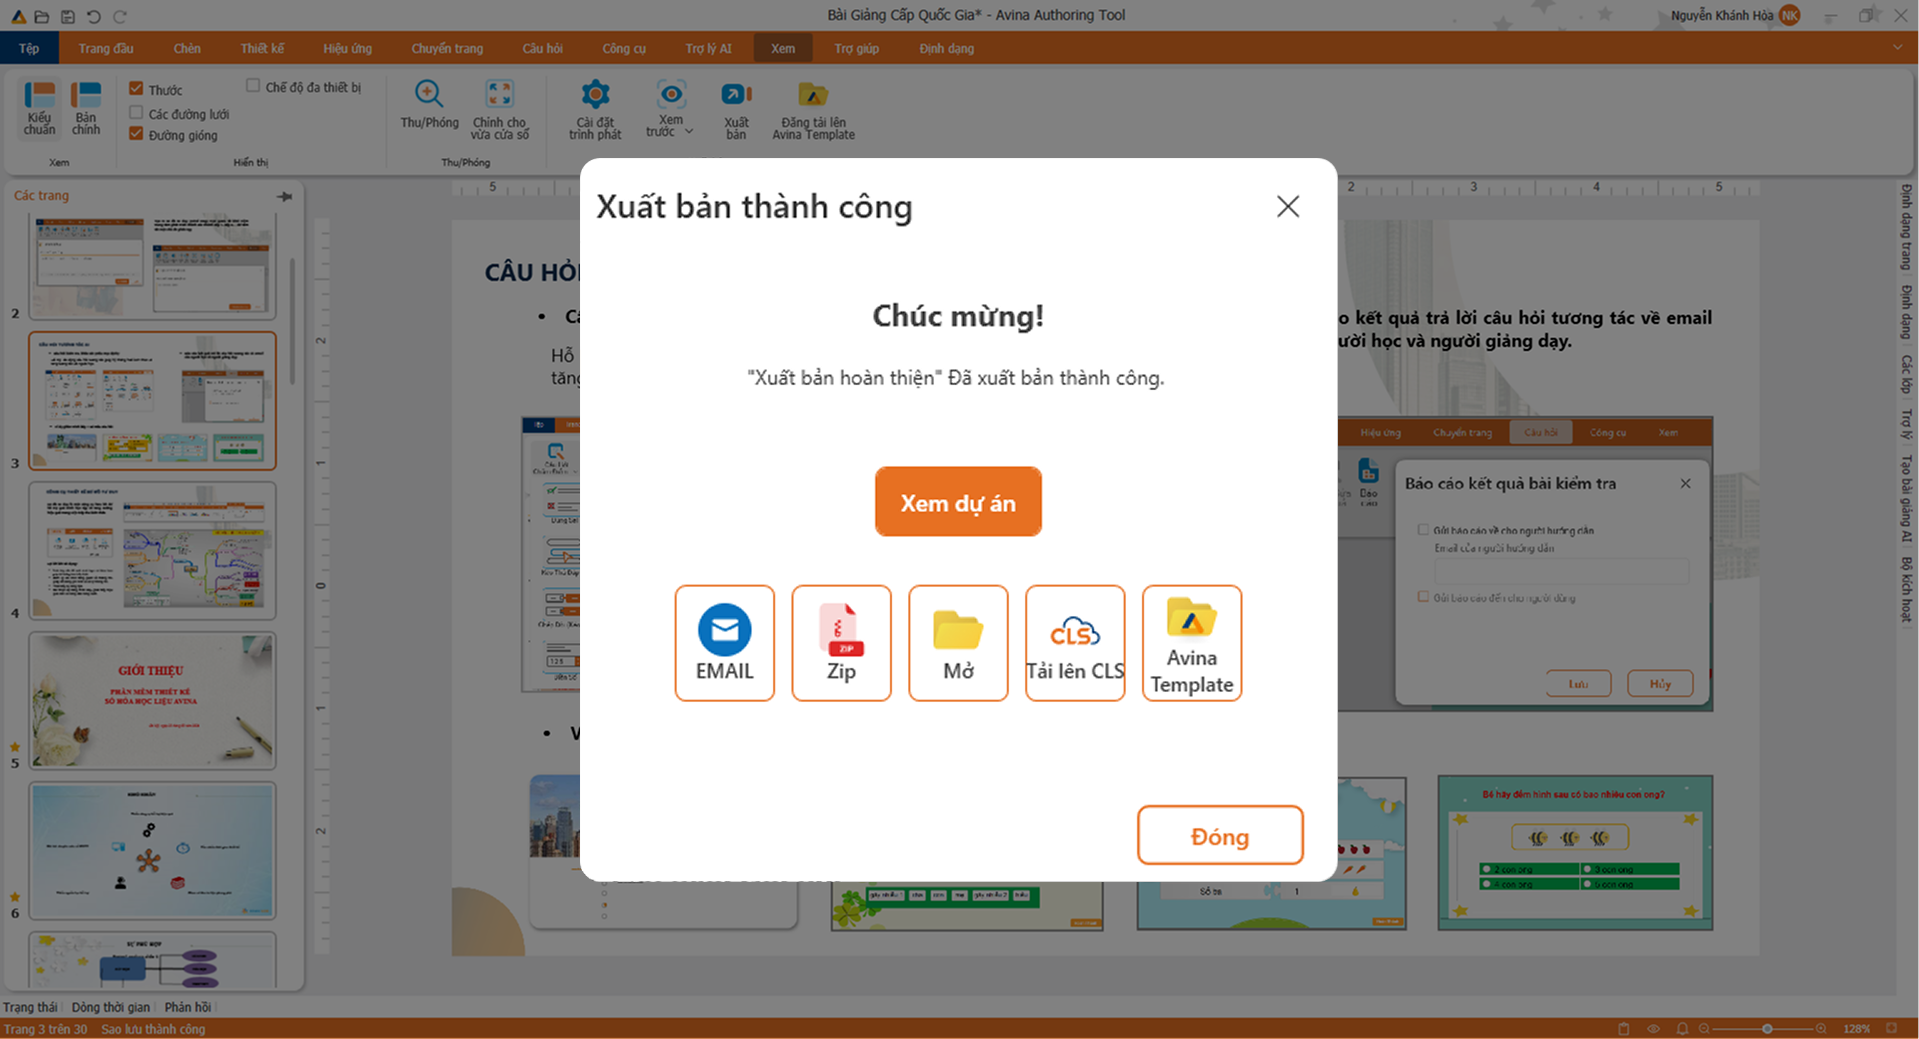Open the Định dạng tab

tap(946, 48)
